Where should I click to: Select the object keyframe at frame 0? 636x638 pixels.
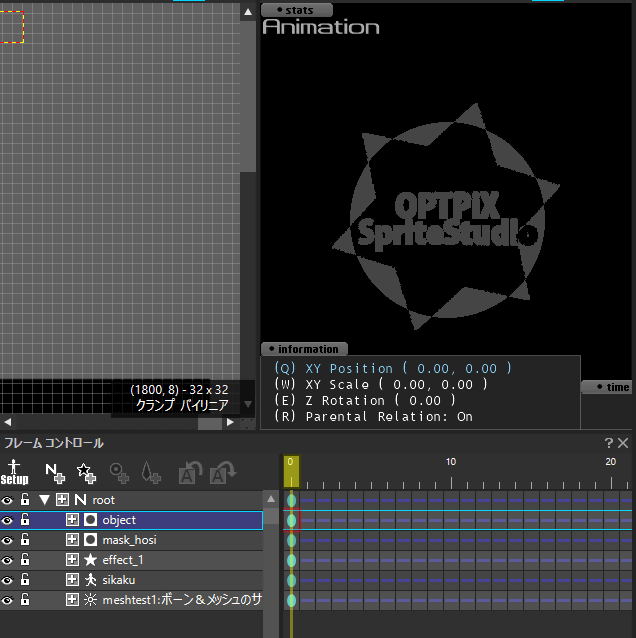click(291, 520)
